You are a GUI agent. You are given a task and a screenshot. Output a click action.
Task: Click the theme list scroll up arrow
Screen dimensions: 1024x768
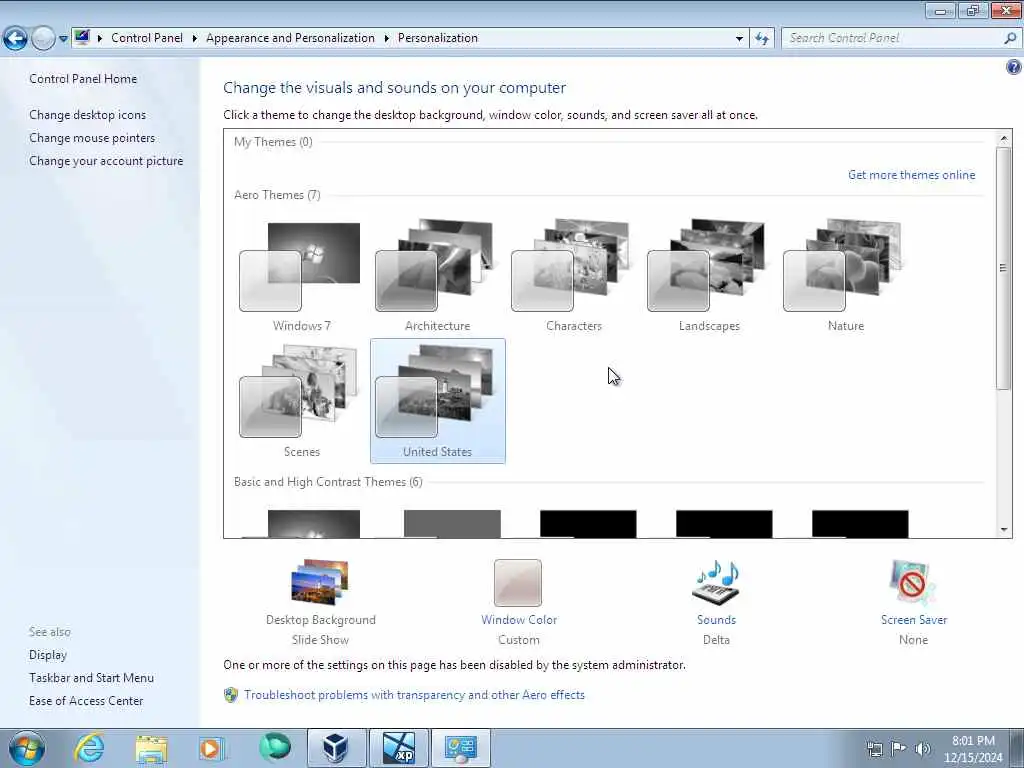(x=1004, y=138)
